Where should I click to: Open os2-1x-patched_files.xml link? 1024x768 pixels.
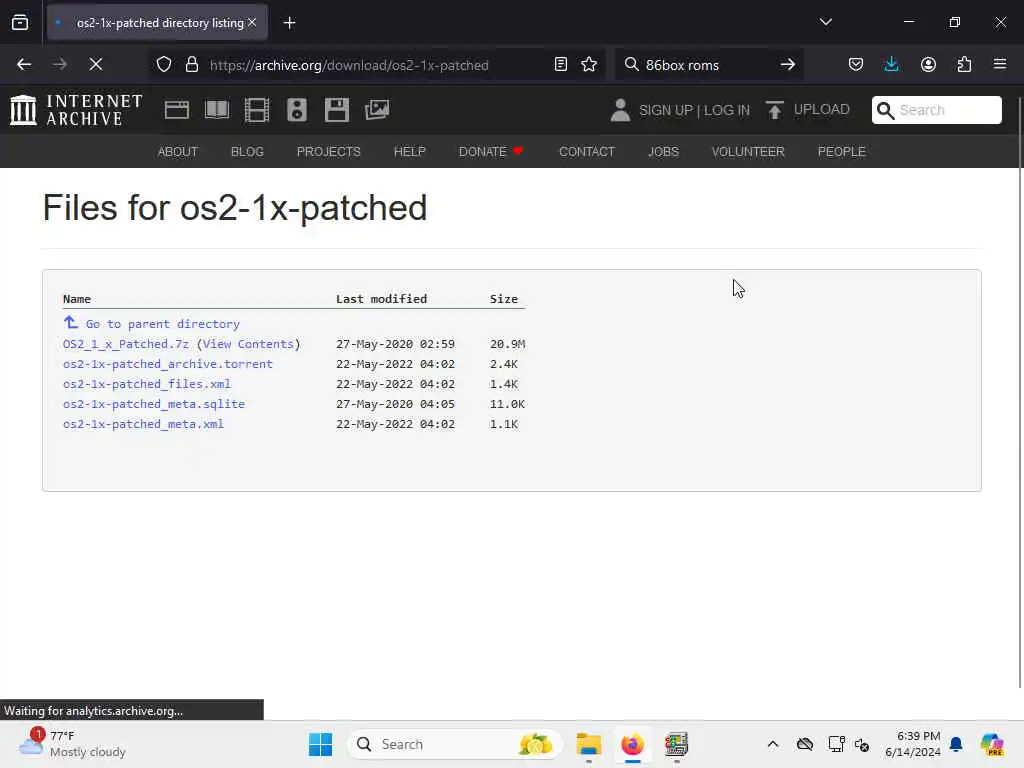tap(147, 384)
